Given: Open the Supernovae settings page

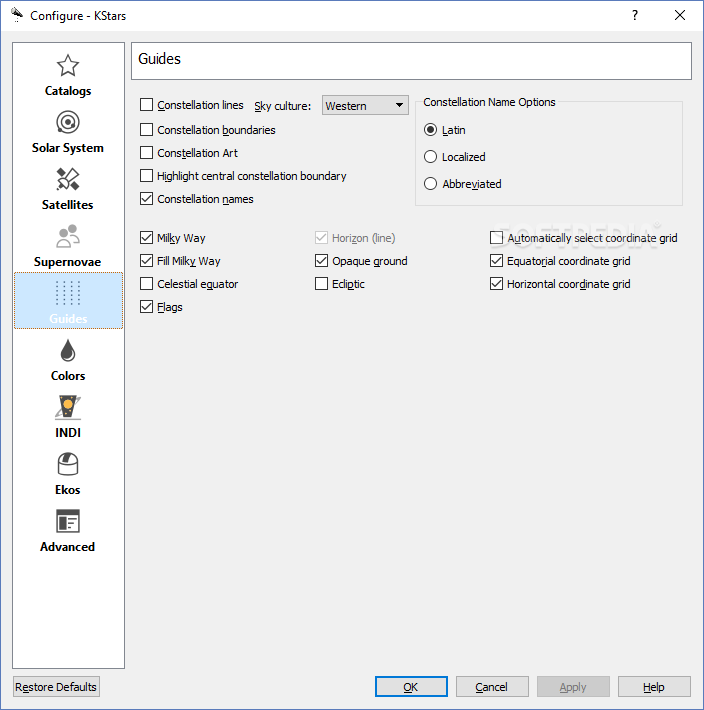Looking at the screenshot, I should coord(68,246).
